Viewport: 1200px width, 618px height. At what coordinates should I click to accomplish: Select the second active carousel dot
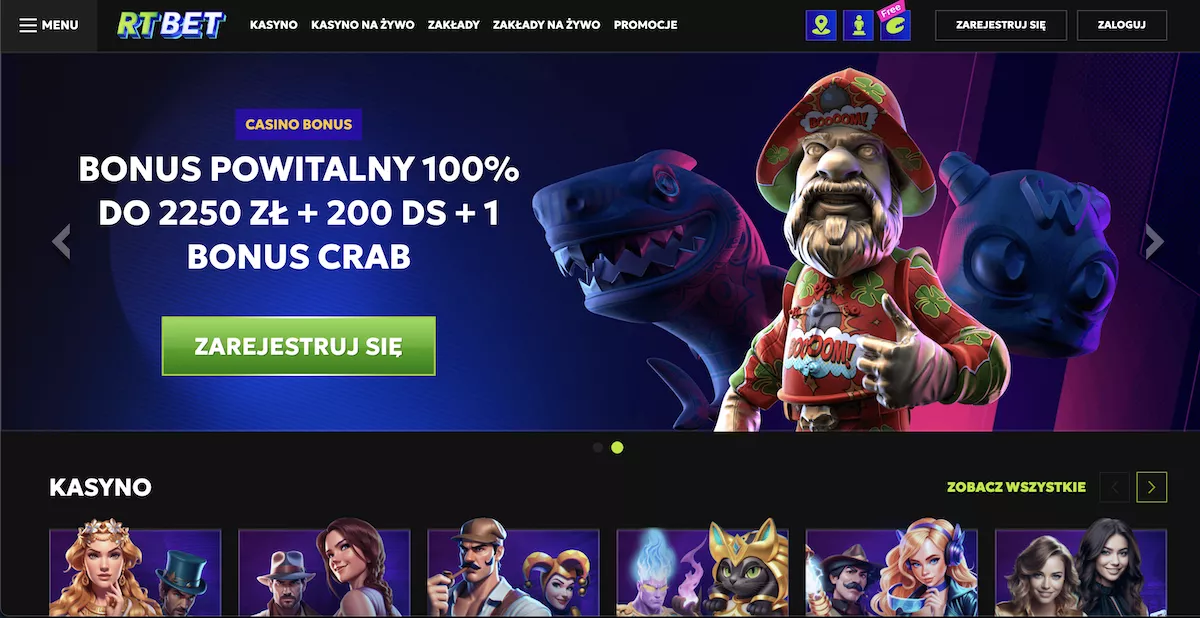617,447
